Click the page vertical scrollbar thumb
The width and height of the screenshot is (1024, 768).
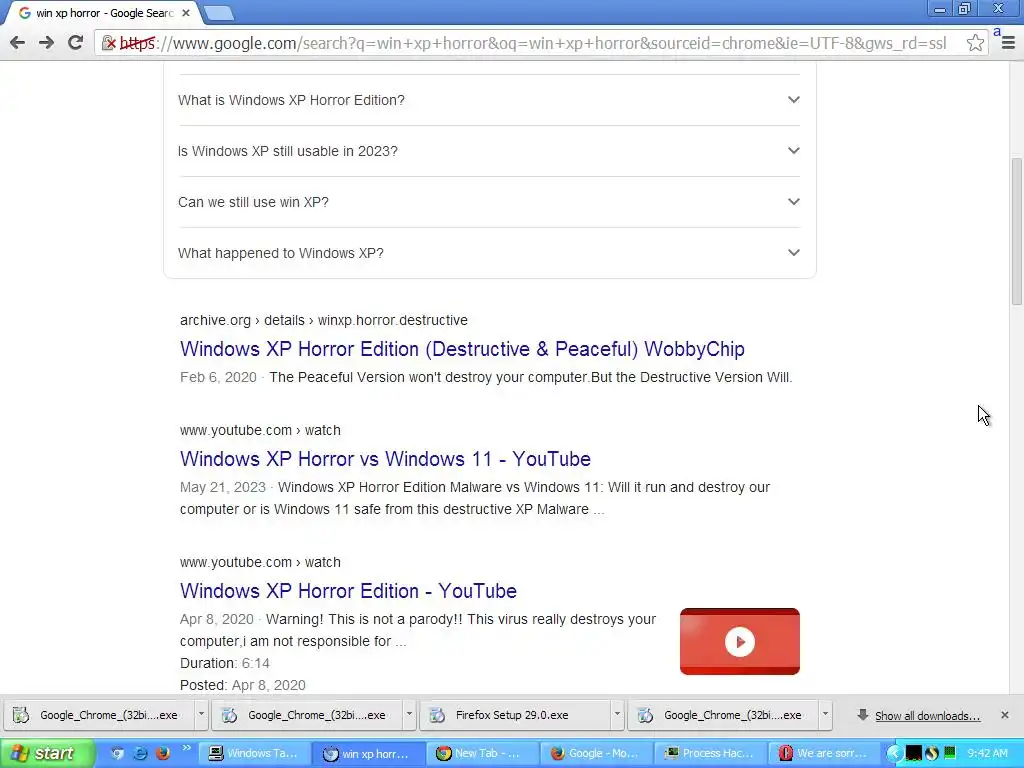(1017, 231)
